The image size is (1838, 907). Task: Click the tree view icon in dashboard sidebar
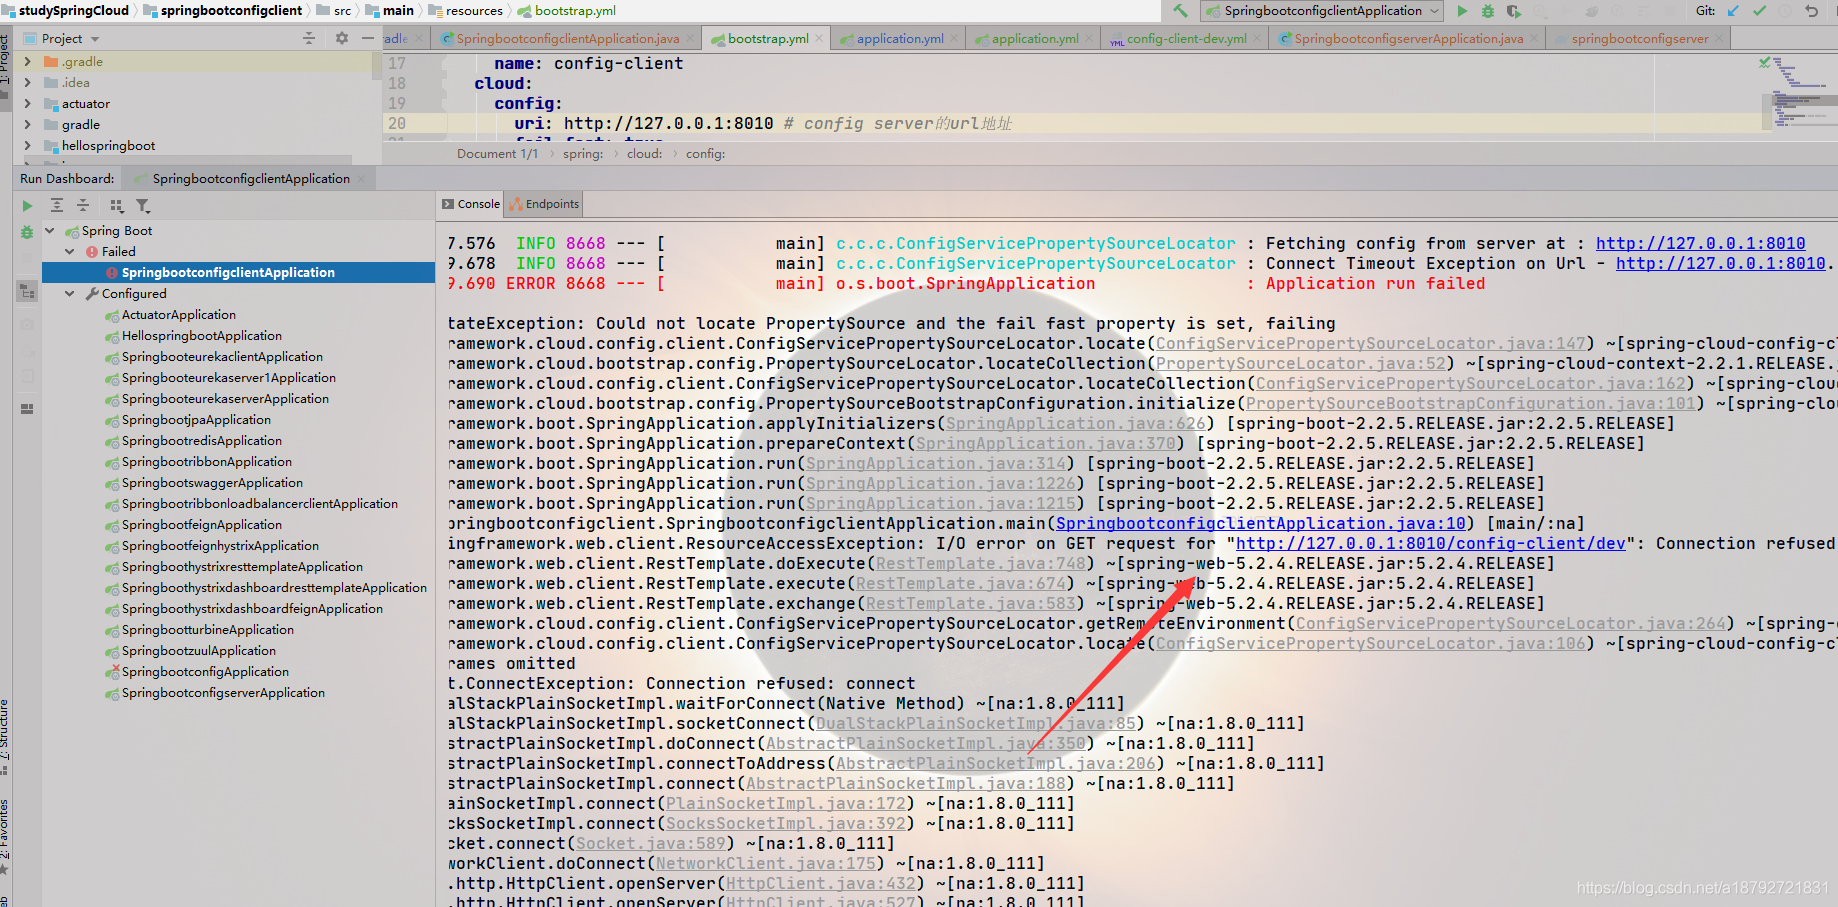(x=27, y=292)
